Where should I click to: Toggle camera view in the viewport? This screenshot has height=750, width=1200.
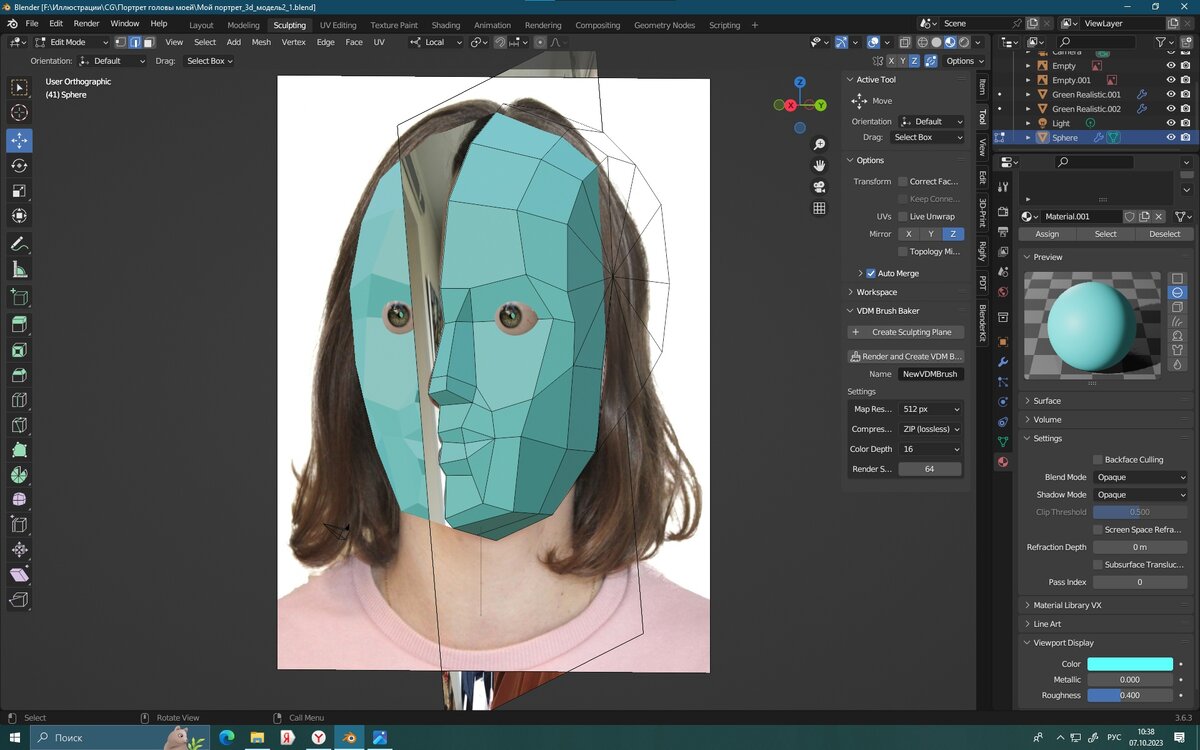pyautogui.click(x=819, y=187)
